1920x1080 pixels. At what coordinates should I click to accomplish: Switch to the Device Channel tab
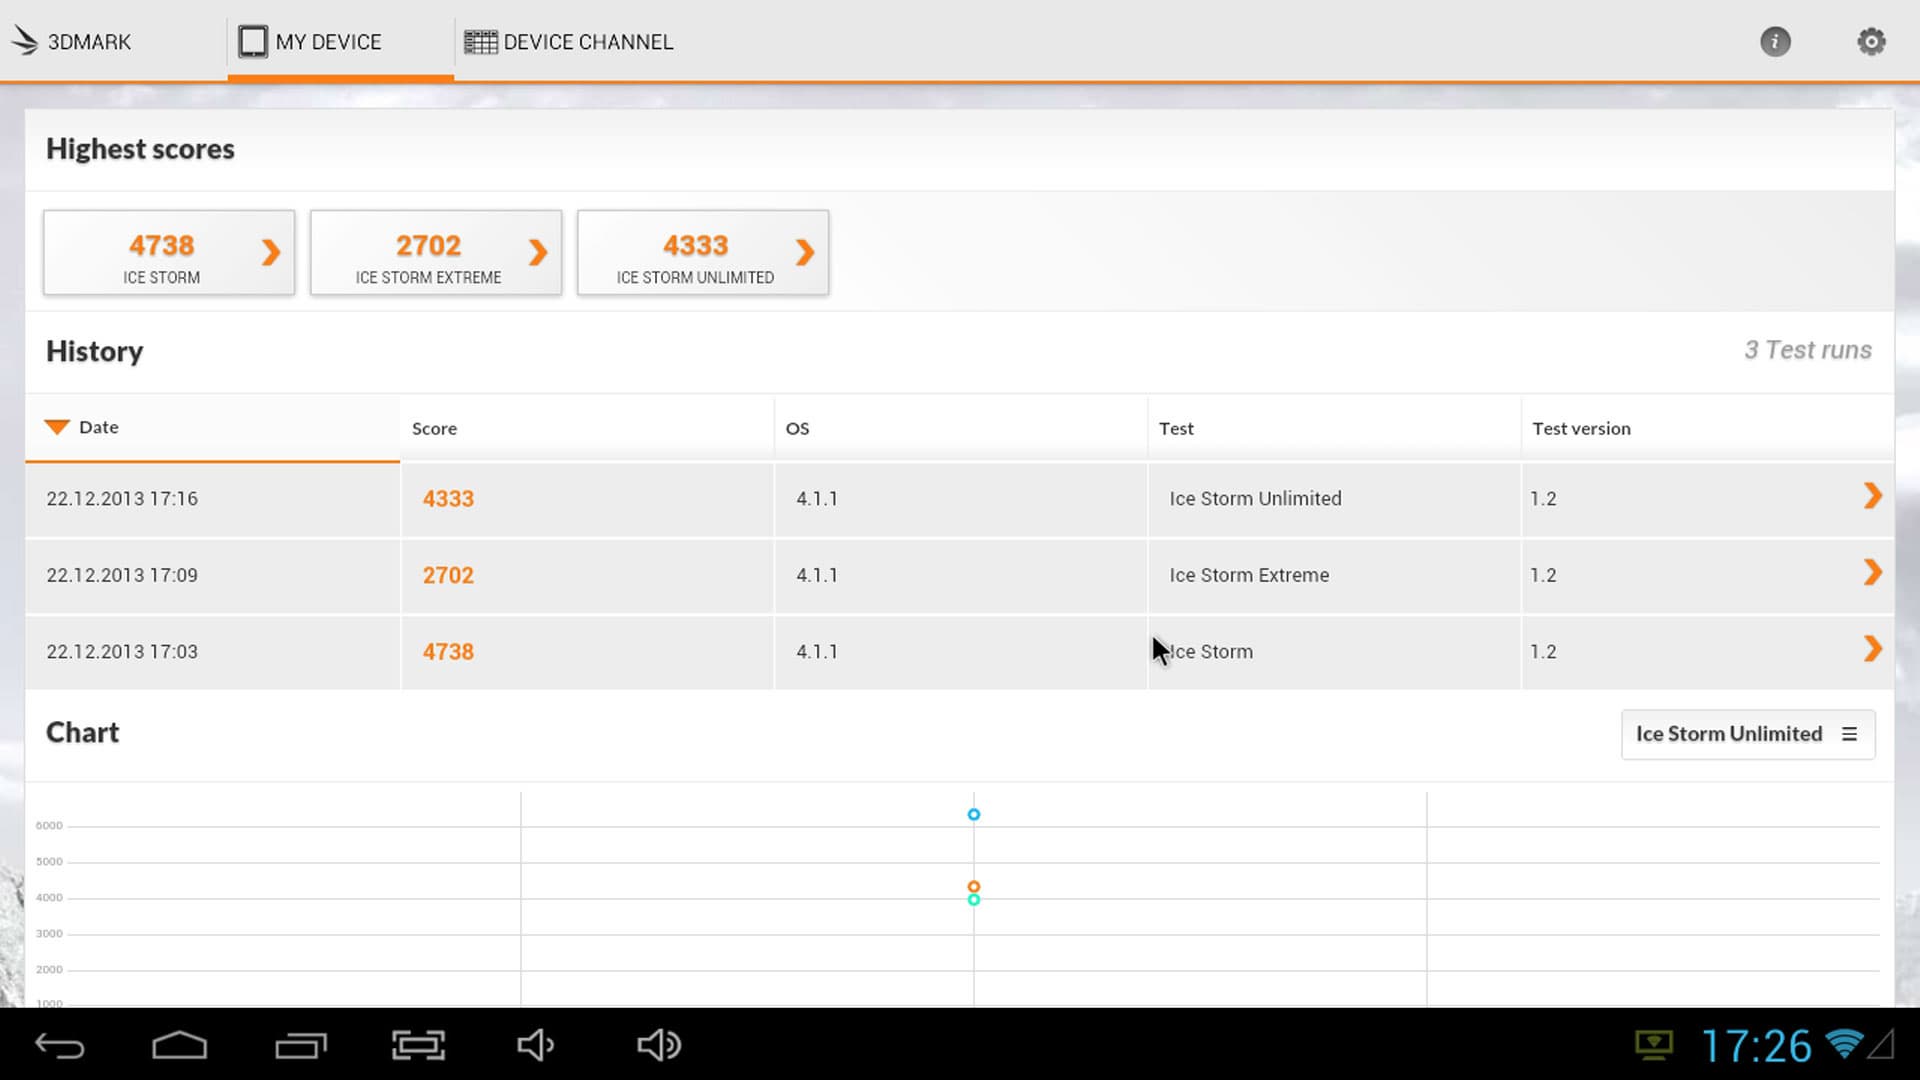tap(569, 42)
